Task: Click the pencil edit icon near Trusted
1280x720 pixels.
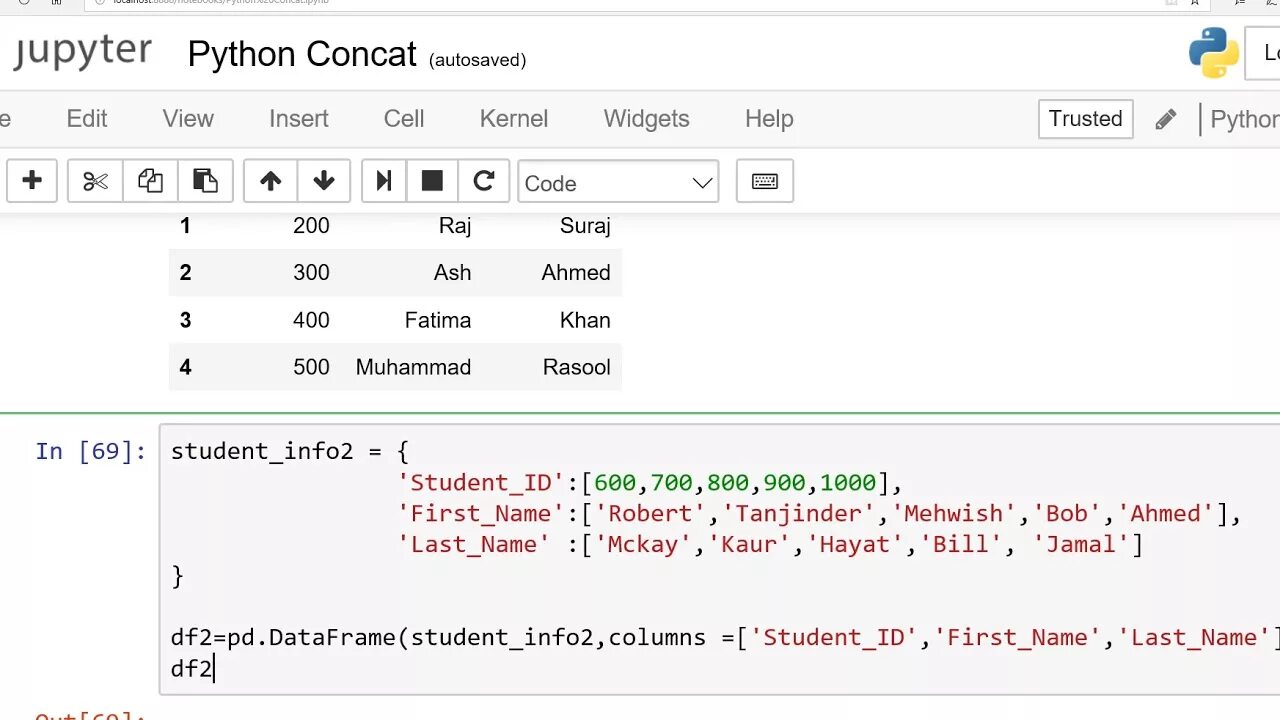Action: click(x=1165, y=120)
